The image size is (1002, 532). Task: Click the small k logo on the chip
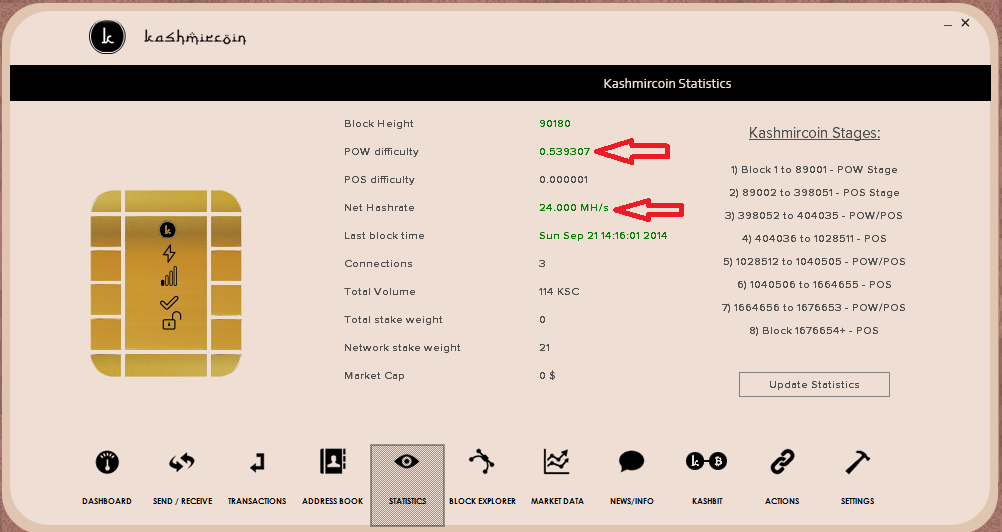coord(167,229)
